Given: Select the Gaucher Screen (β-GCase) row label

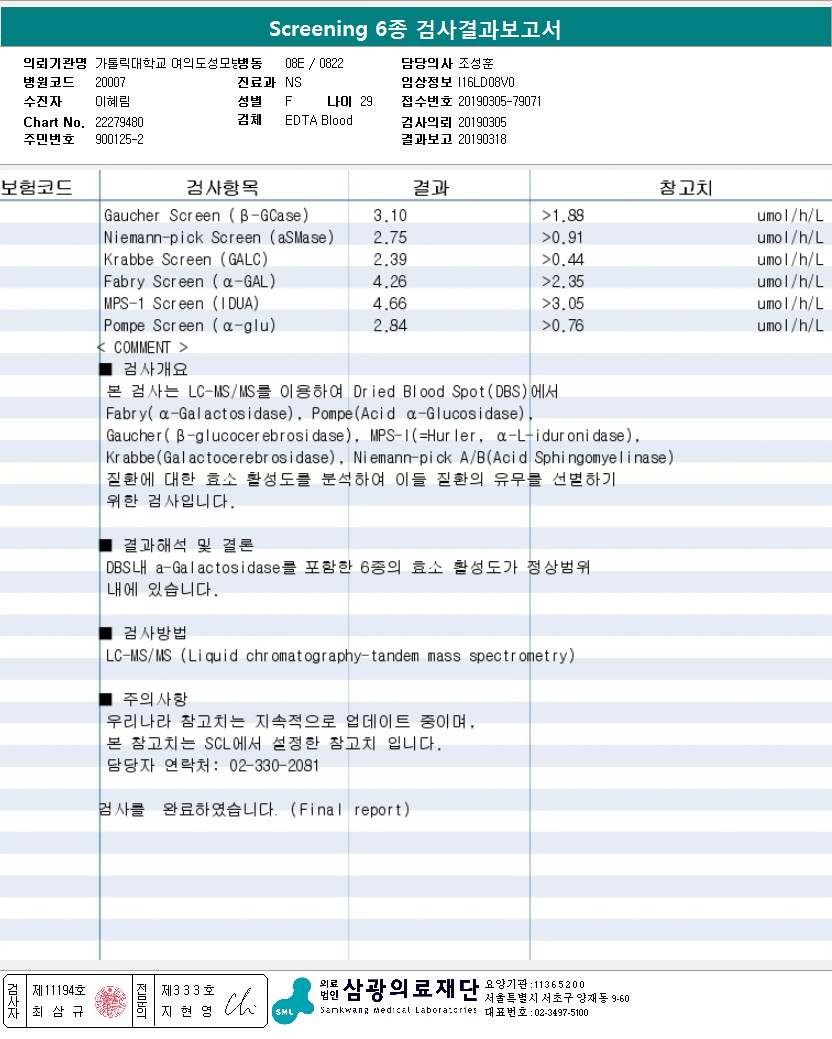Looking at the screenshot, I should [x=206, y=215].
